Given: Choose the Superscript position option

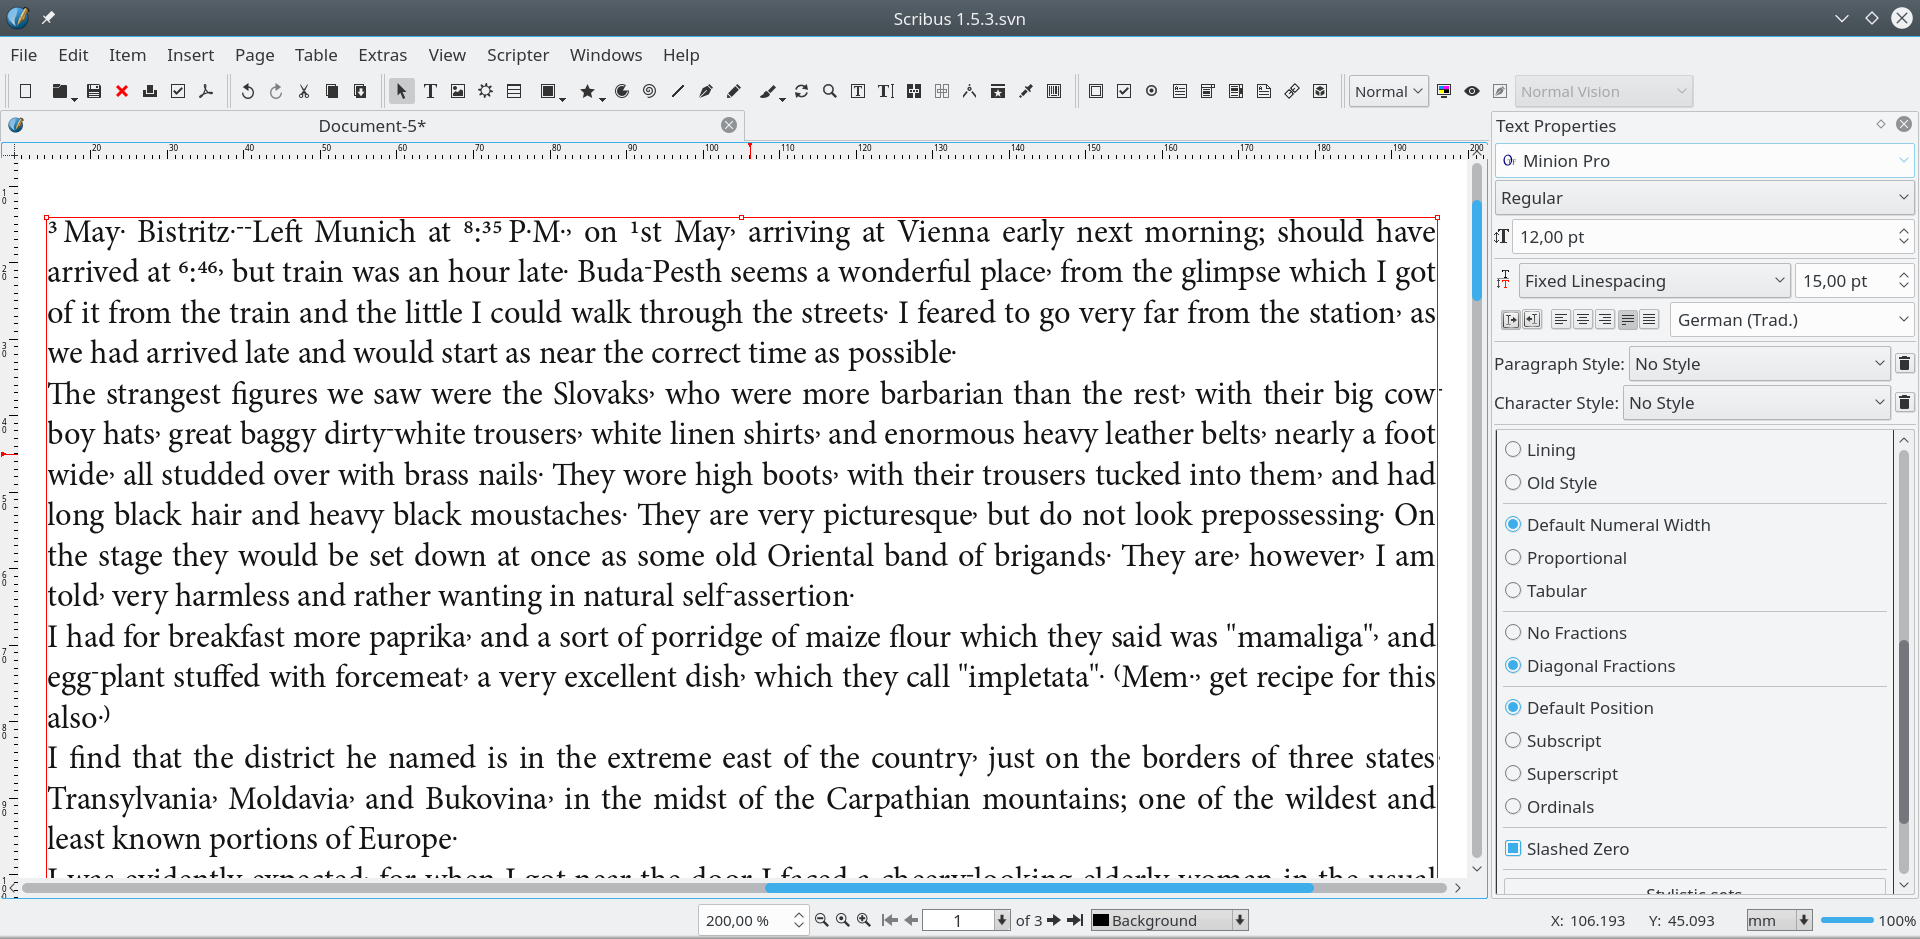Looking at the screenshot, I should (x=1513, y=774).
